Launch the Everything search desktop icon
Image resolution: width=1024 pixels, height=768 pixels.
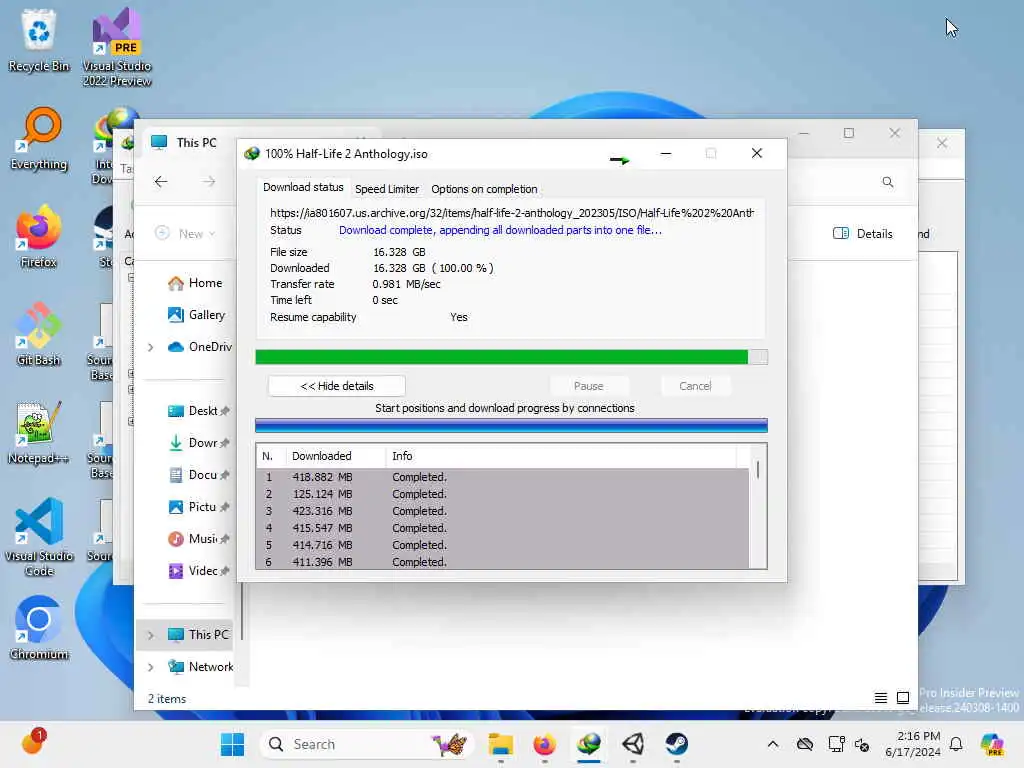(39, 139)
